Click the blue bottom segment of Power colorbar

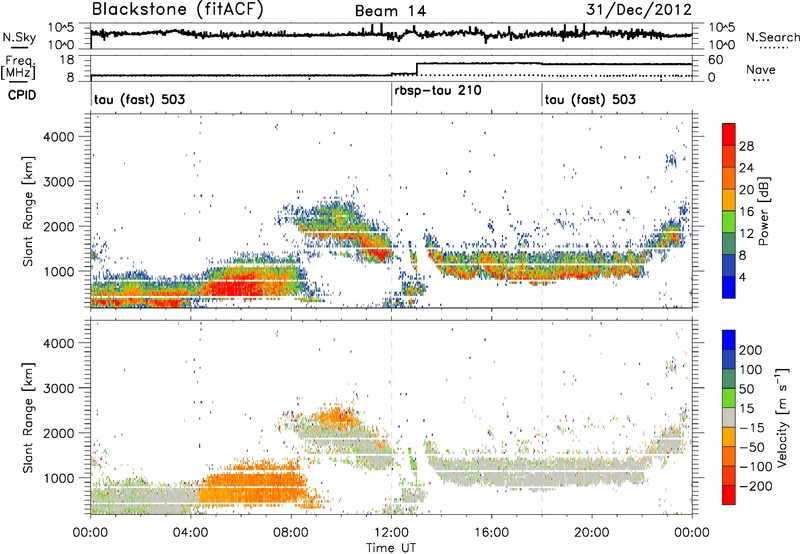pos(729,287)
